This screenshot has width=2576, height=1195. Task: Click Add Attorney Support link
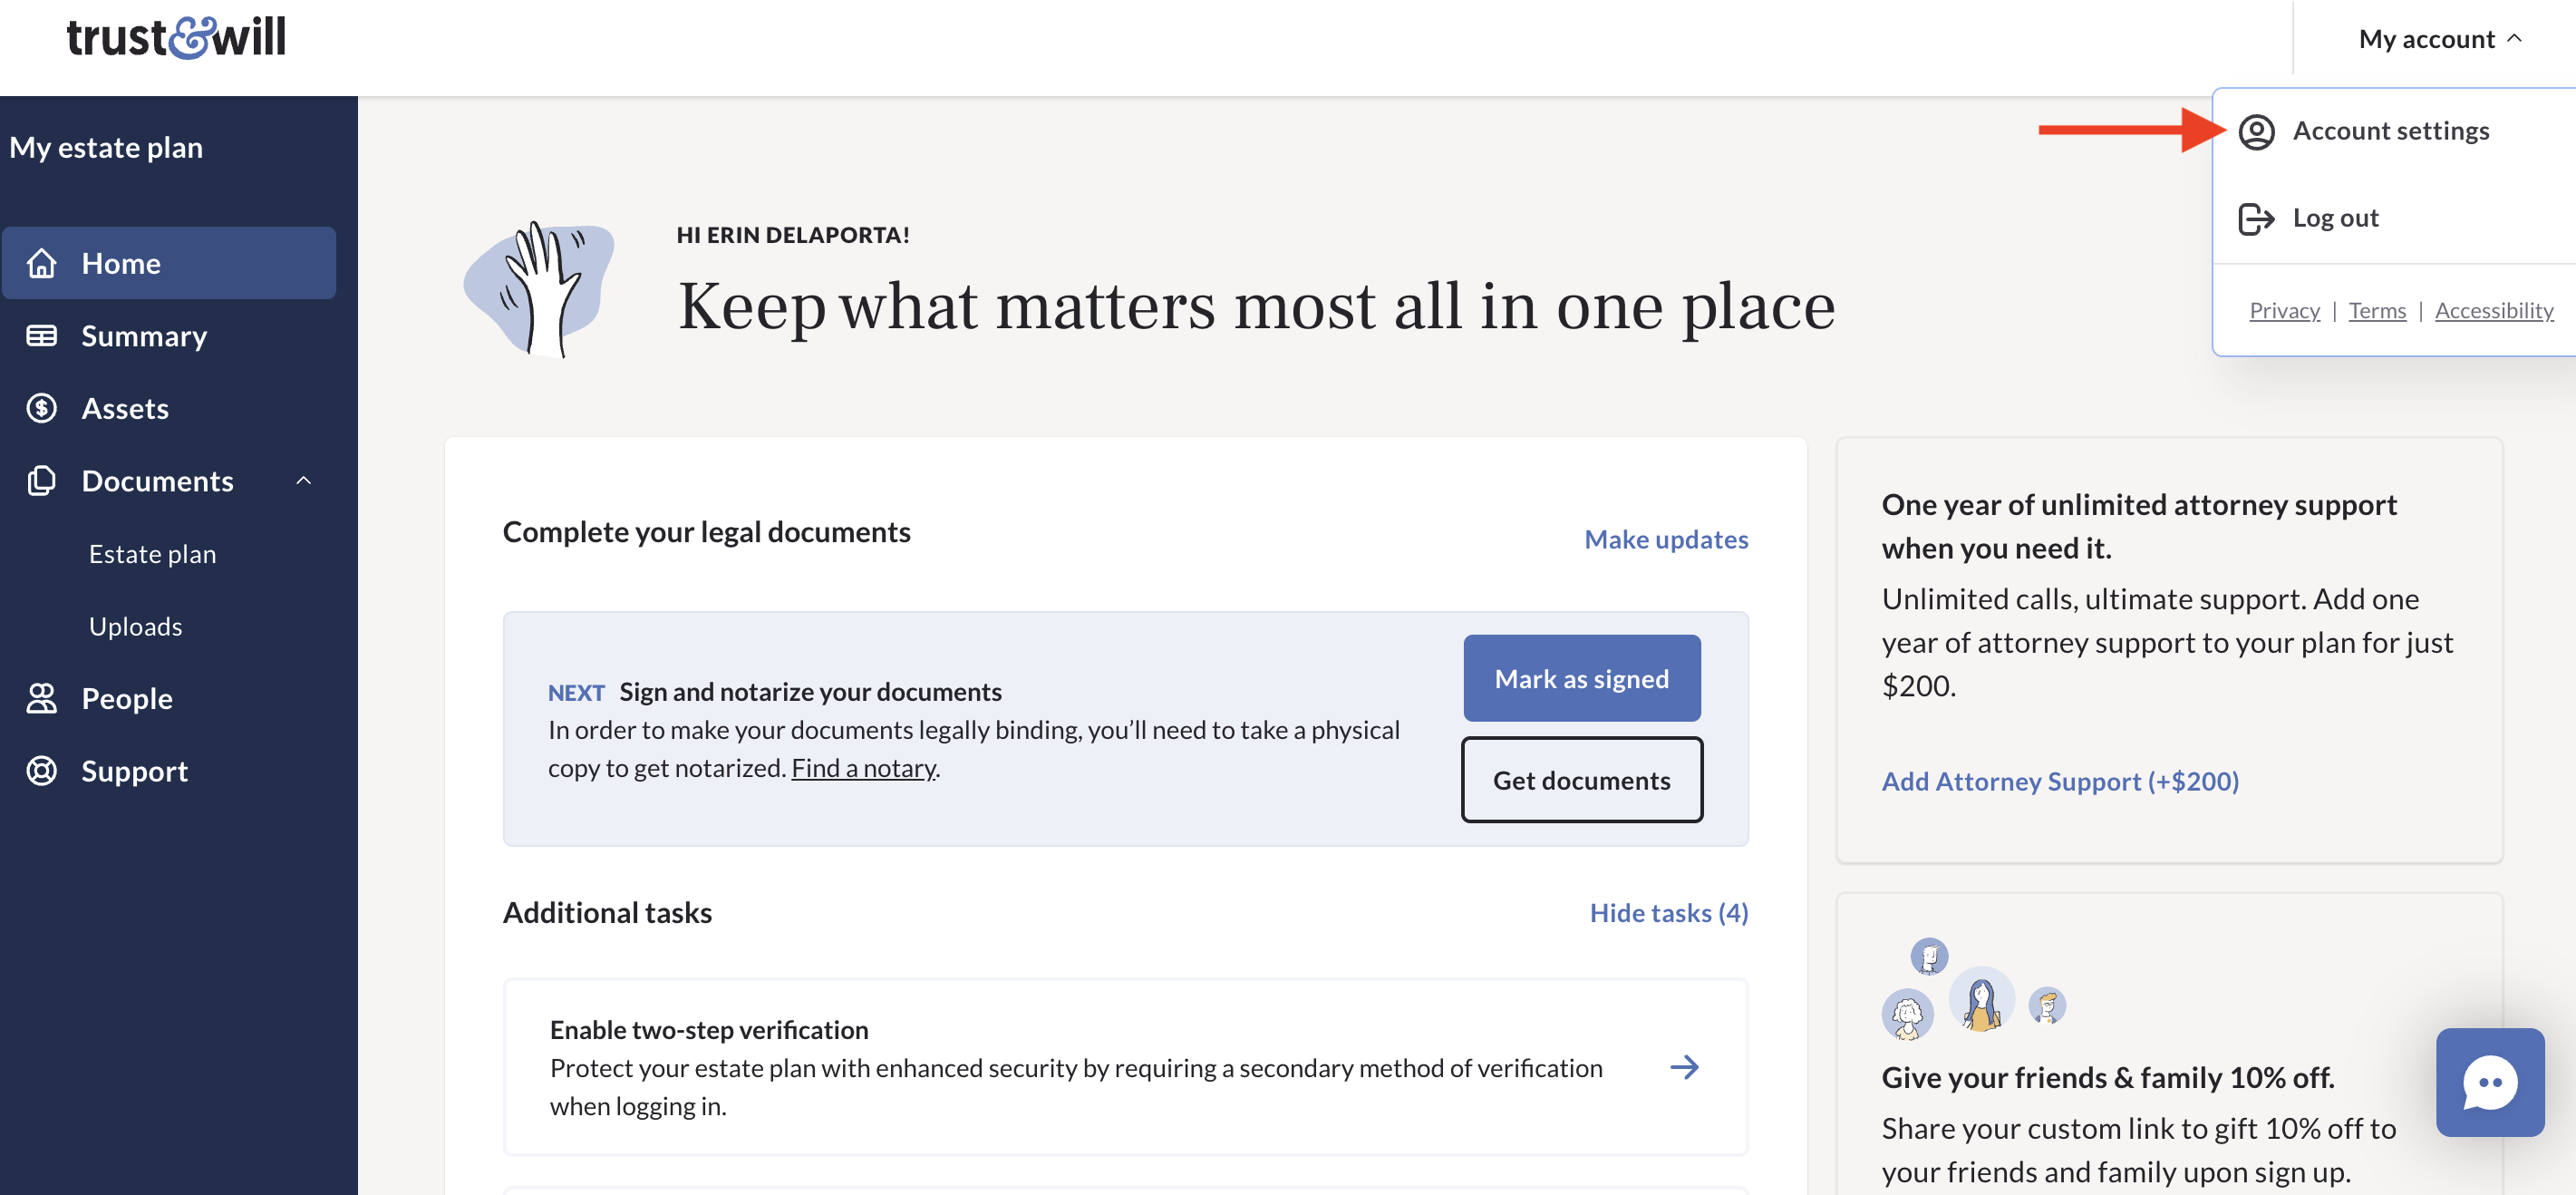coord(2062,779)
